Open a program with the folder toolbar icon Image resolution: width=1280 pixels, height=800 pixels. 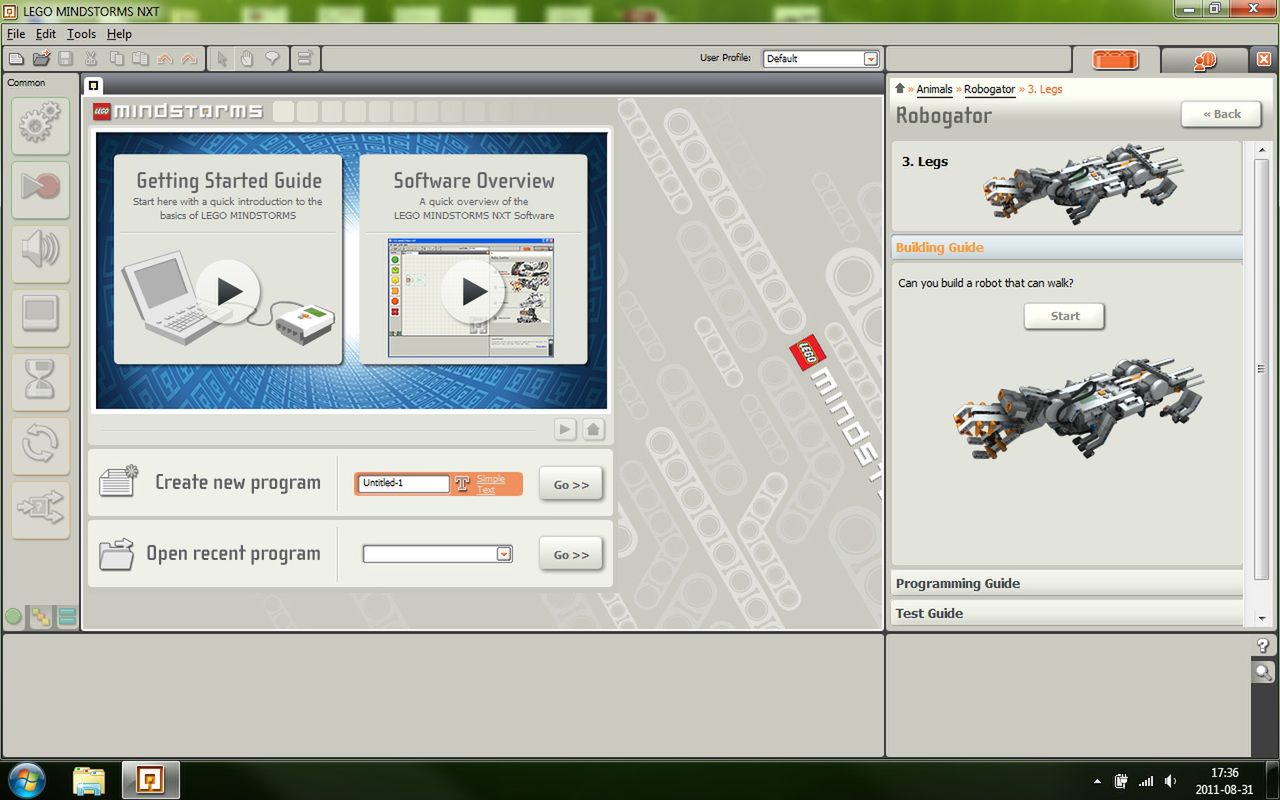pos(41,59)
